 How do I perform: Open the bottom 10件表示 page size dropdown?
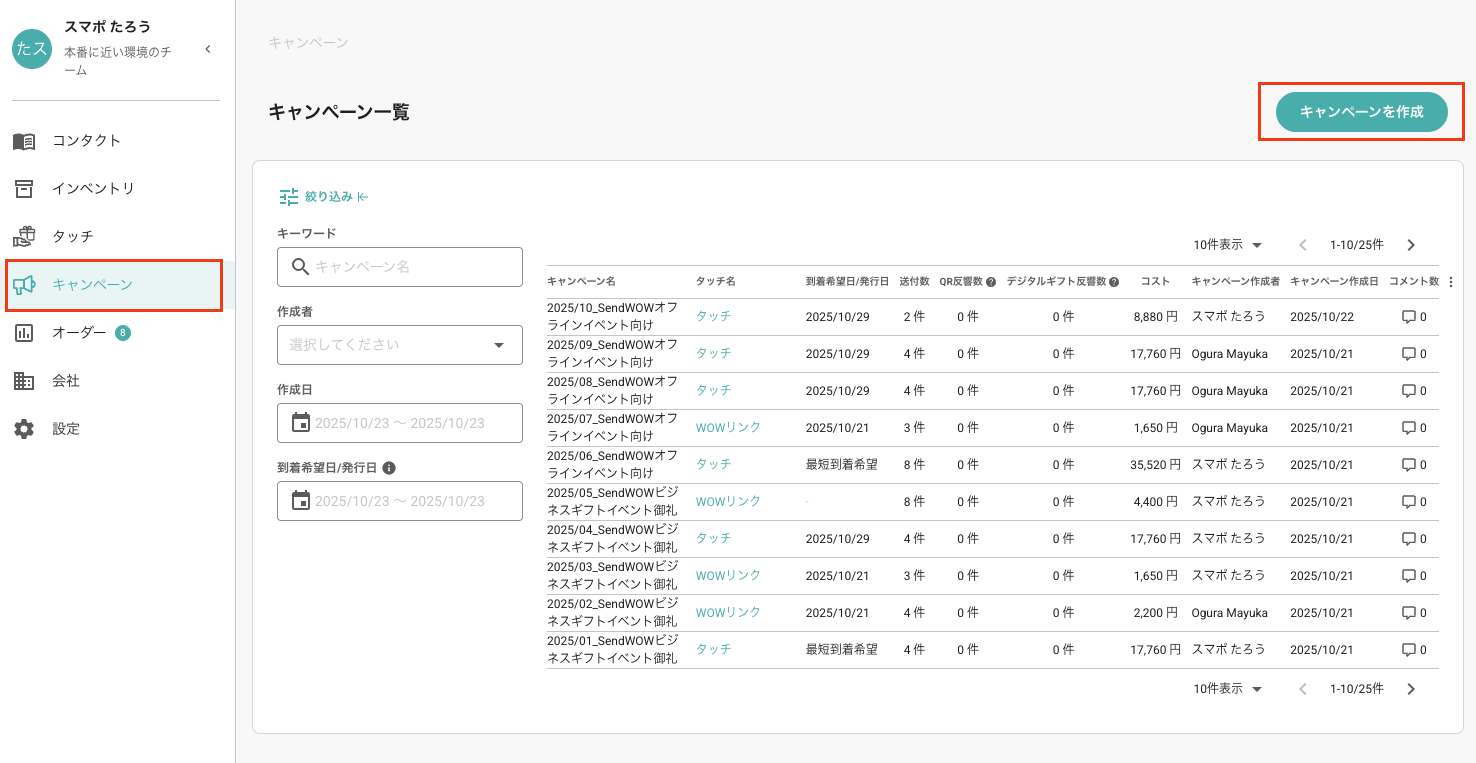pyautogui.click(x=1228, y=689)
